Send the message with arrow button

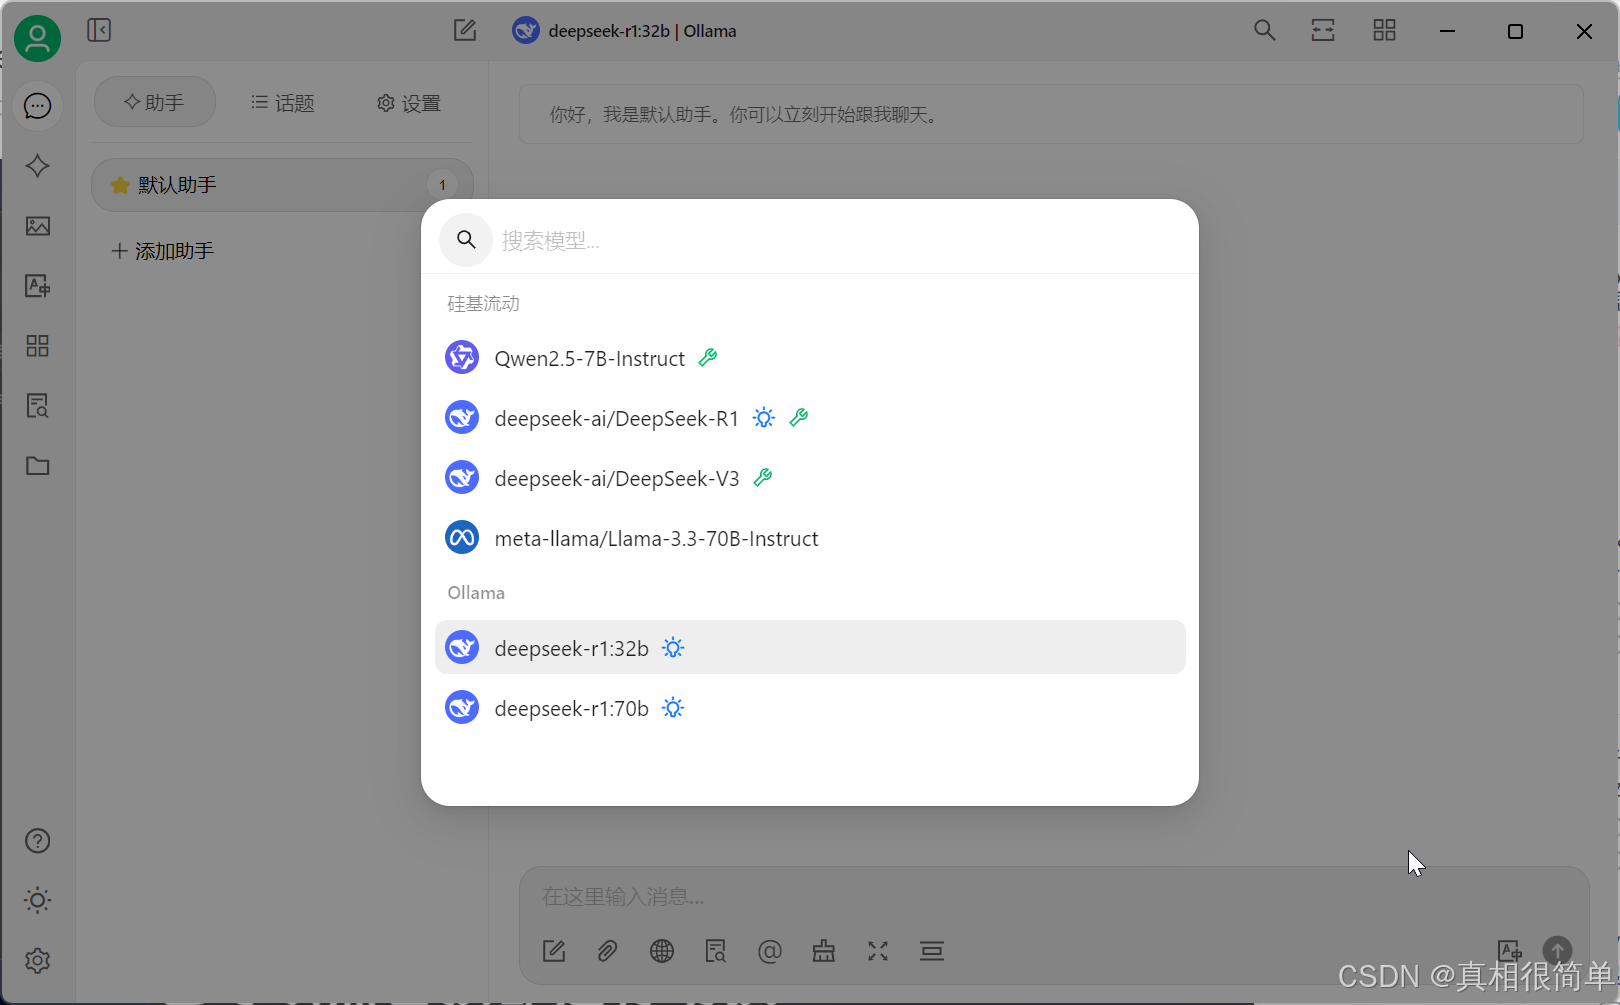tap(1557, 950)
